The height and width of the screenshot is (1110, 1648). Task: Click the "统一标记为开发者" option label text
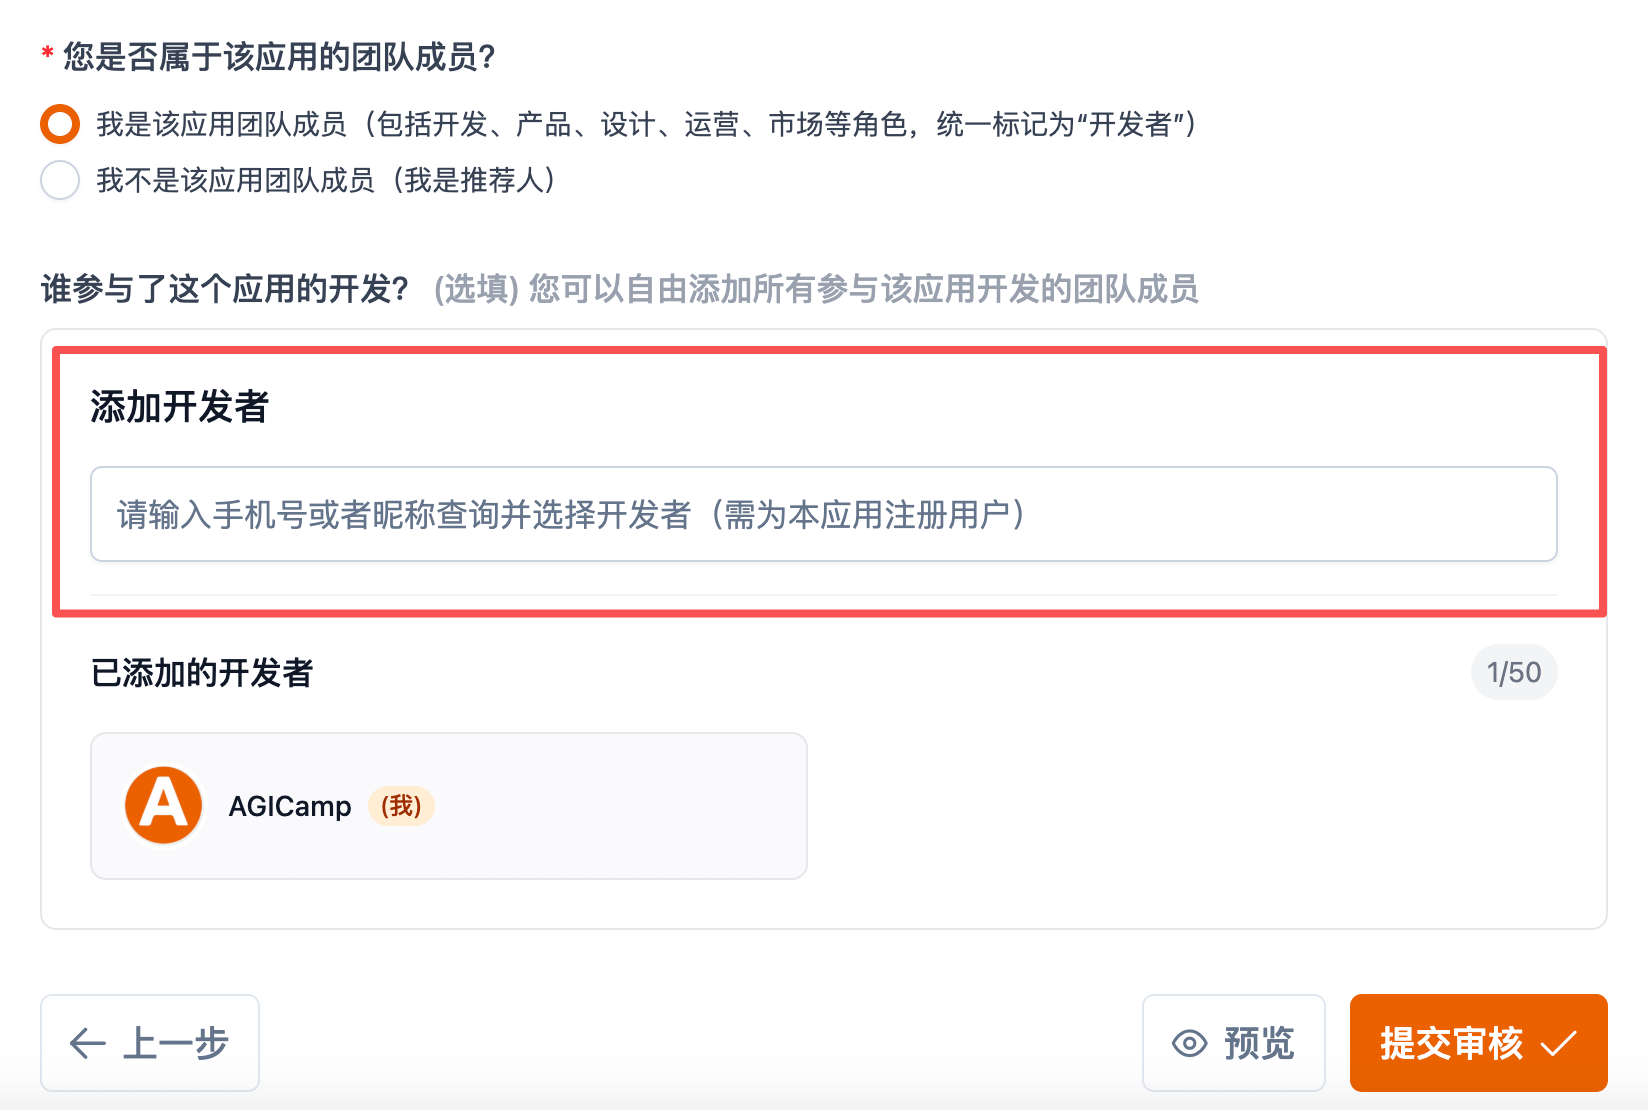(x=1065, y=124)
